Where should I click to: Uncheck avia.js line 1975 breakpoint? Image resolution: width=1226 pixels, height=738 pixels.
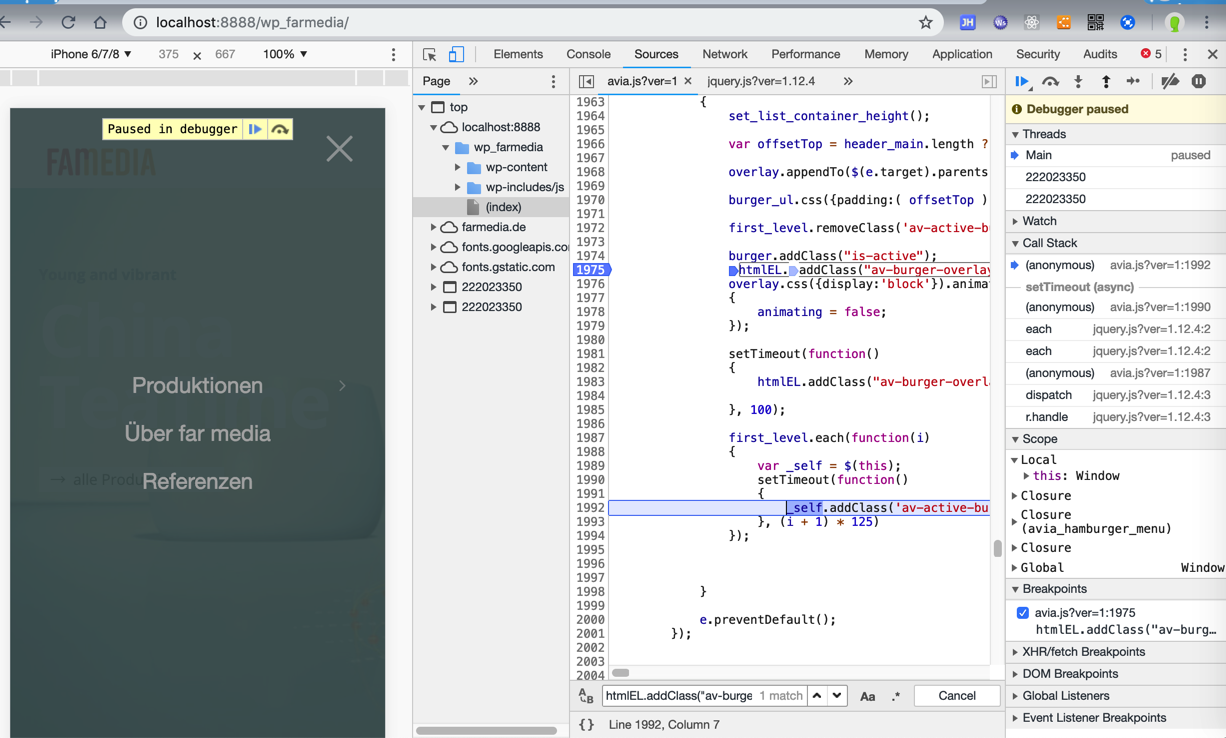1022,613
